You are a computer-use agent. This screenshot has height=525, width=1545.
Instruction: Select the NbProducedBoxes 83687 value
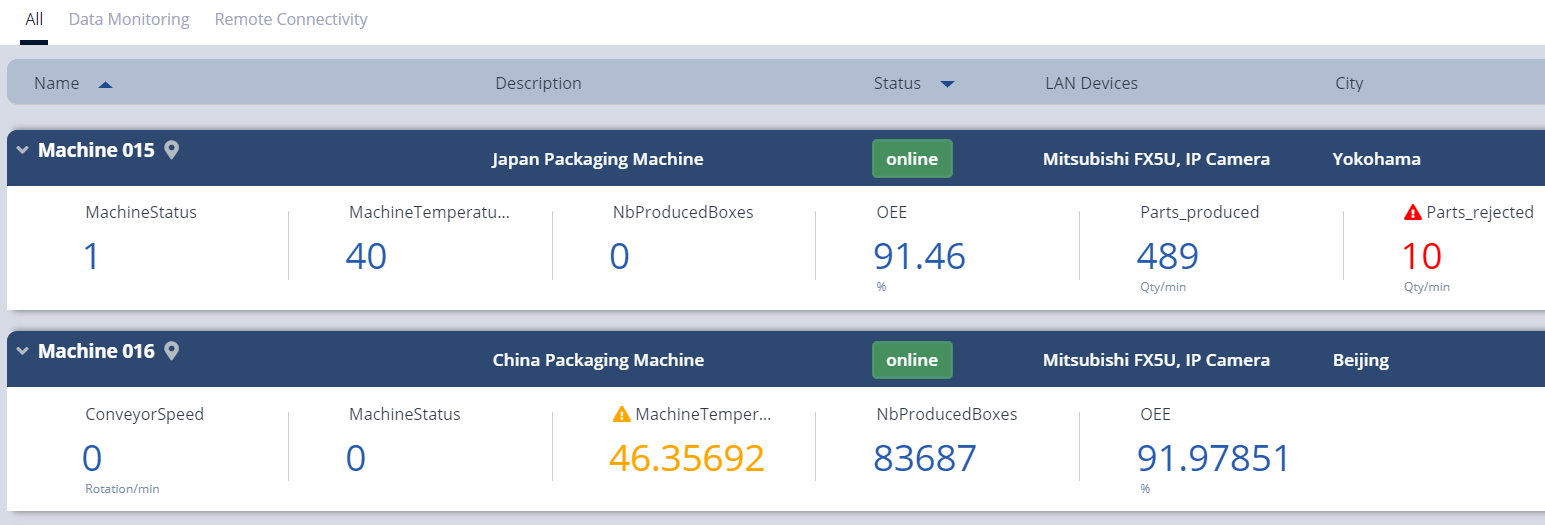pos(925,458)
